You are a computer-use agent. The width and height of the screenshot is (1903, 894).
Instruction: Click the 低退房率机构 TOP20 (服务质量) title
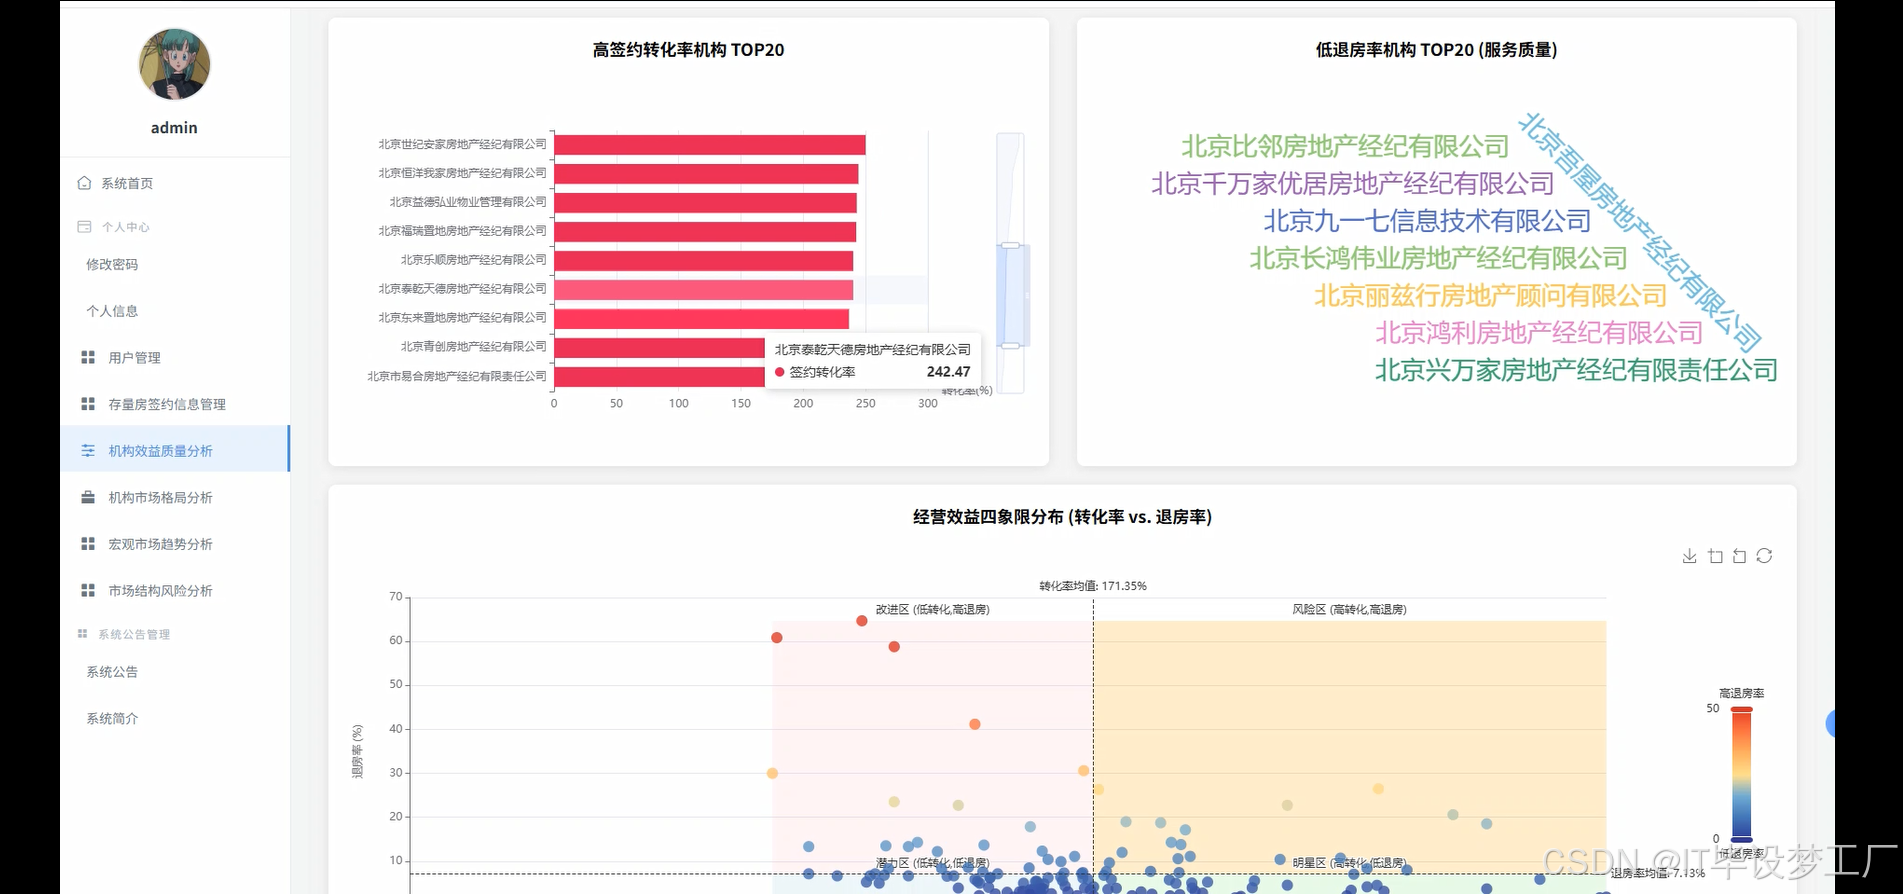tap(1436, 50)
